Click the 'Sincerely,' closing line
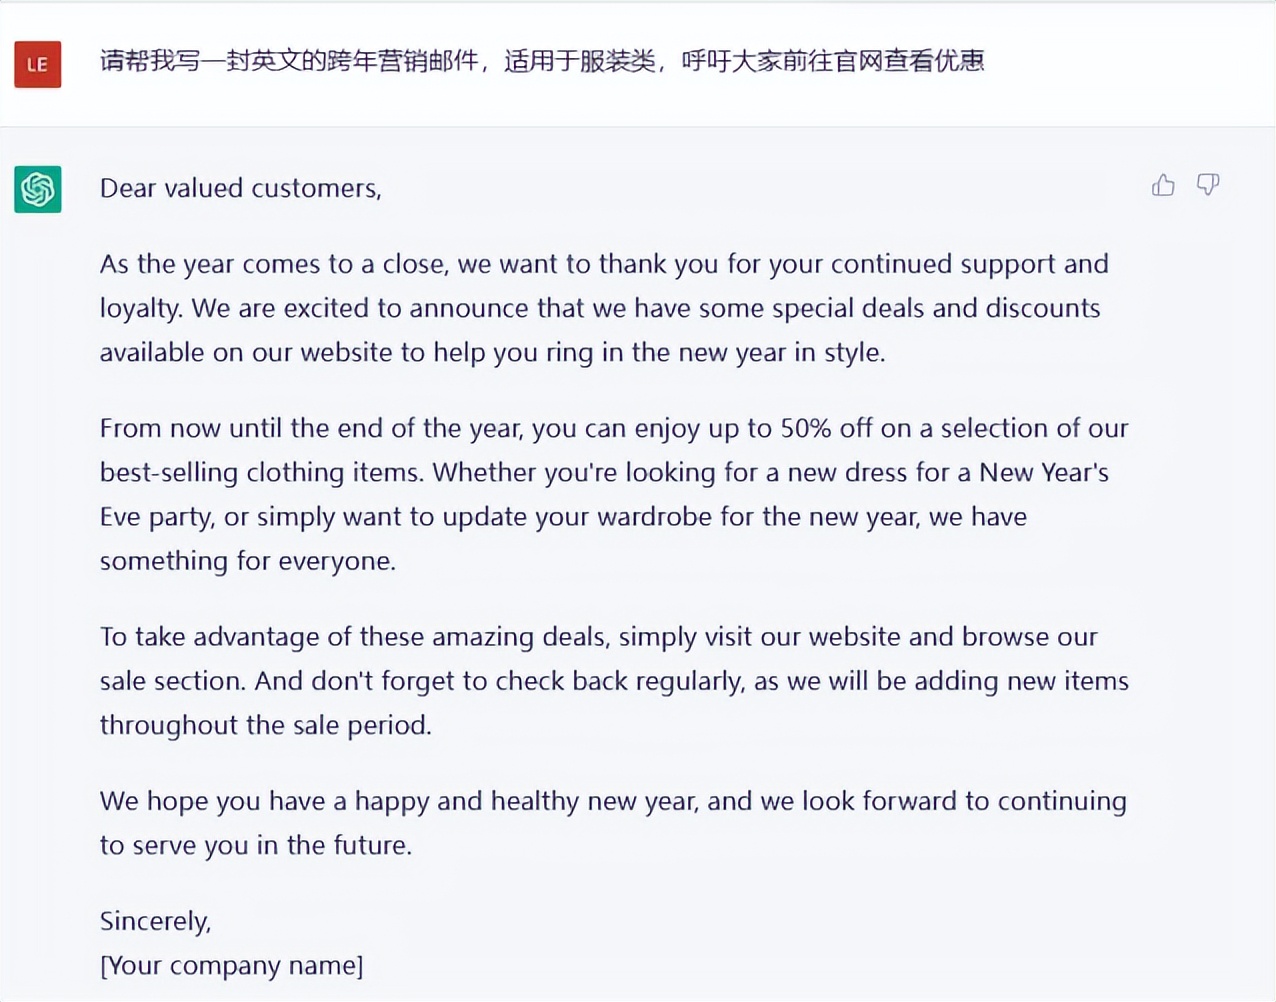This screenshot has height=1002, width=1276. 155,920
